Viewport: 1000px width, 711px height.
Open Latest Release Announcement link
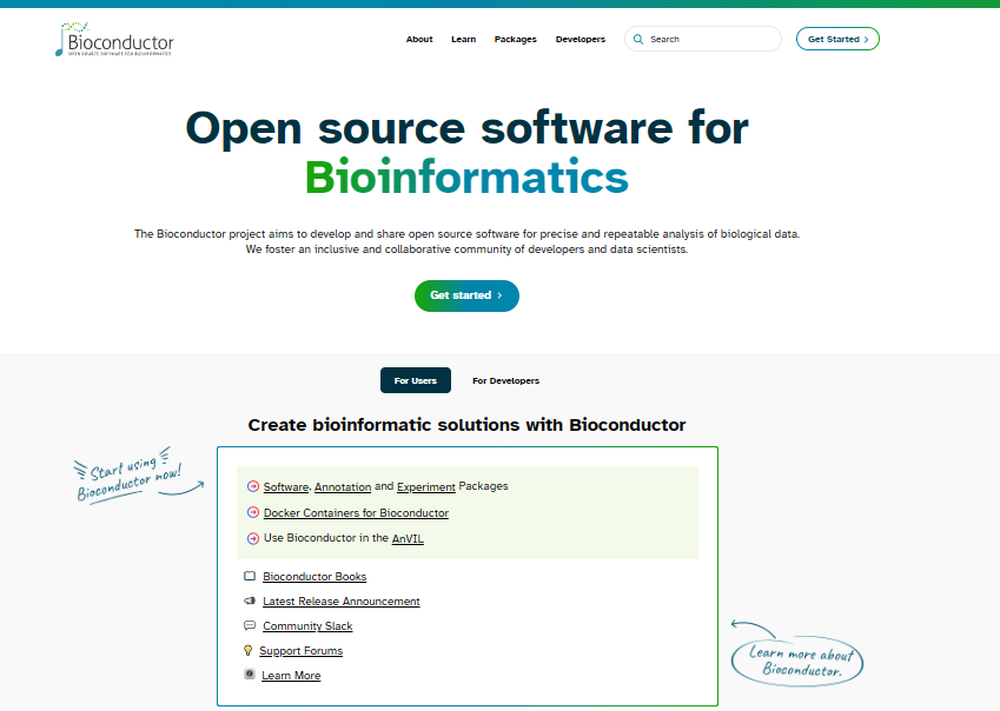(341, 601)
